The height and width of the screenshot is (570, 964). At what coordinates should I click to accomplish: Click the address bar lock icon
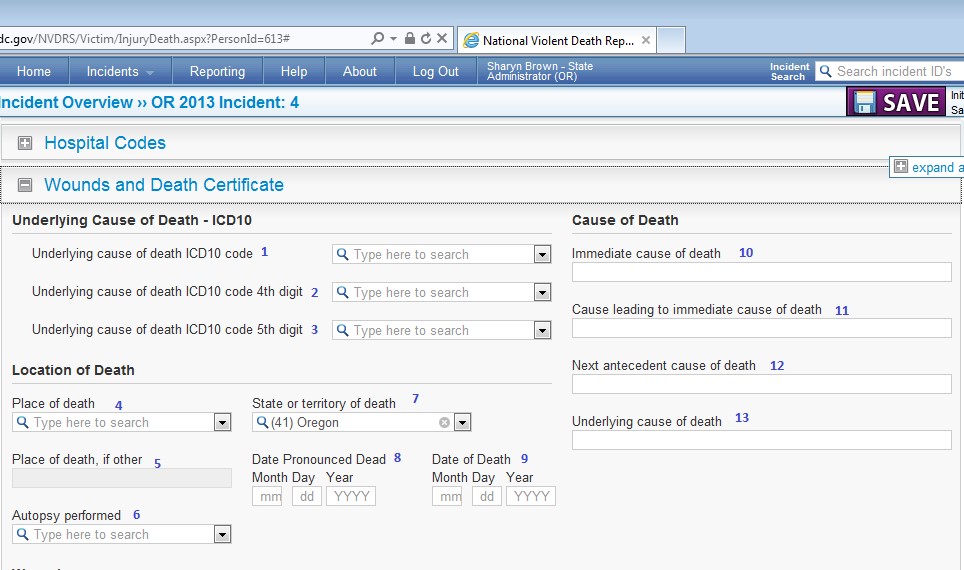[409, 39]
